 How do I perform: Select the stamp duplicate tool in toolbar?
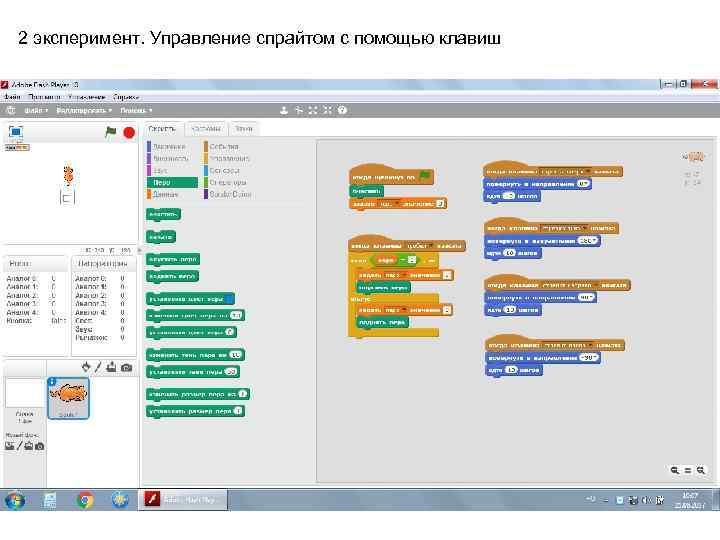284,110
